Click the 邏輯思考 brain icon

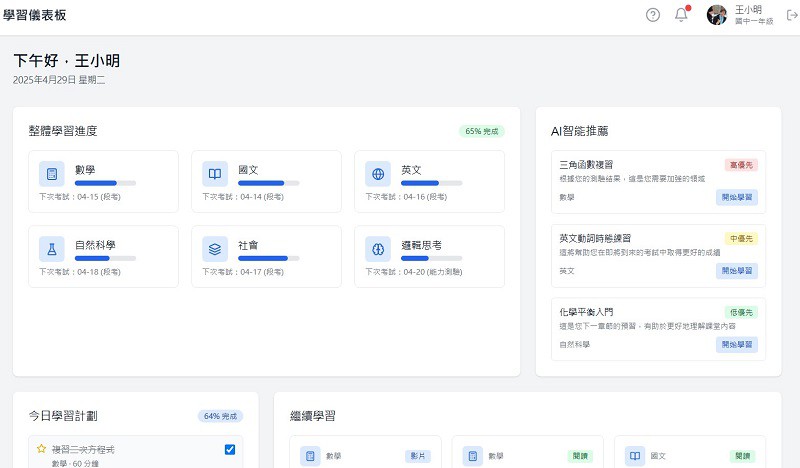coord(377,248)
